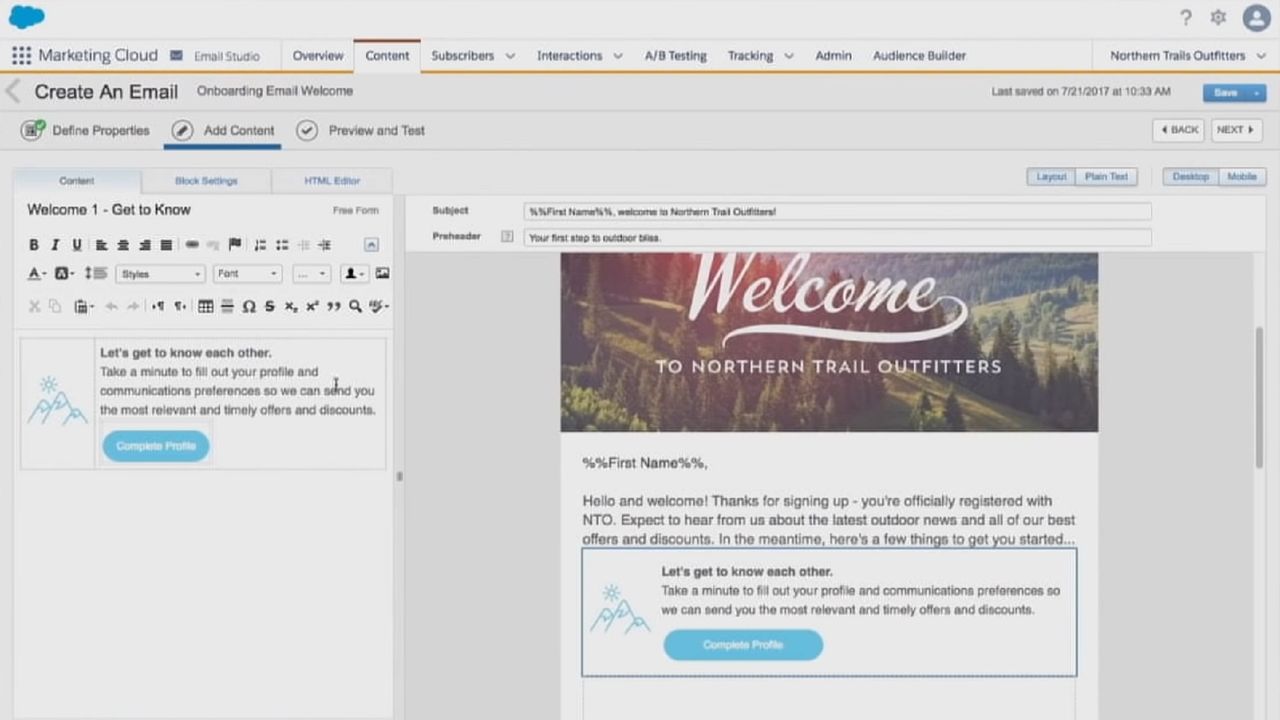This screenshot has height=720, width=1280.
Task: Insert an image using the image icon
Action: coord(382,274)
